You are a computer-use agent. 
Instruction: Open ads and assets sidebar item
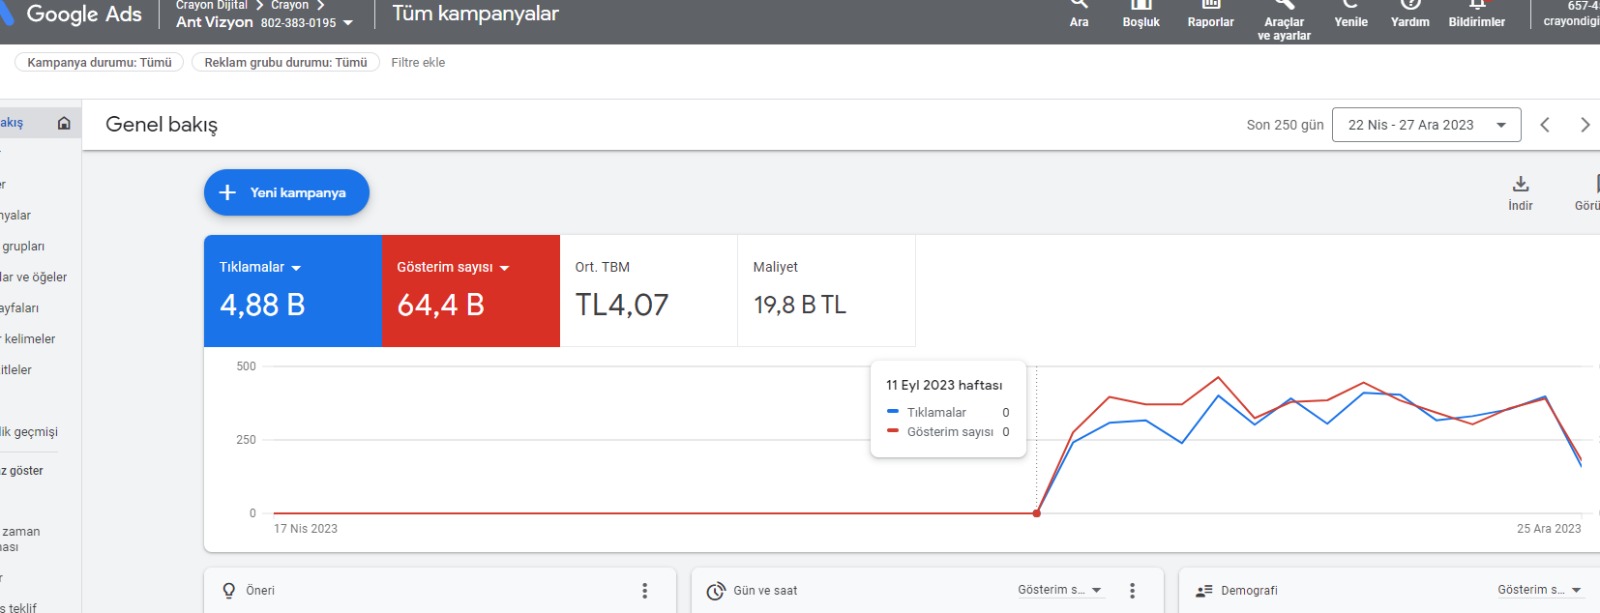(33, 277)
